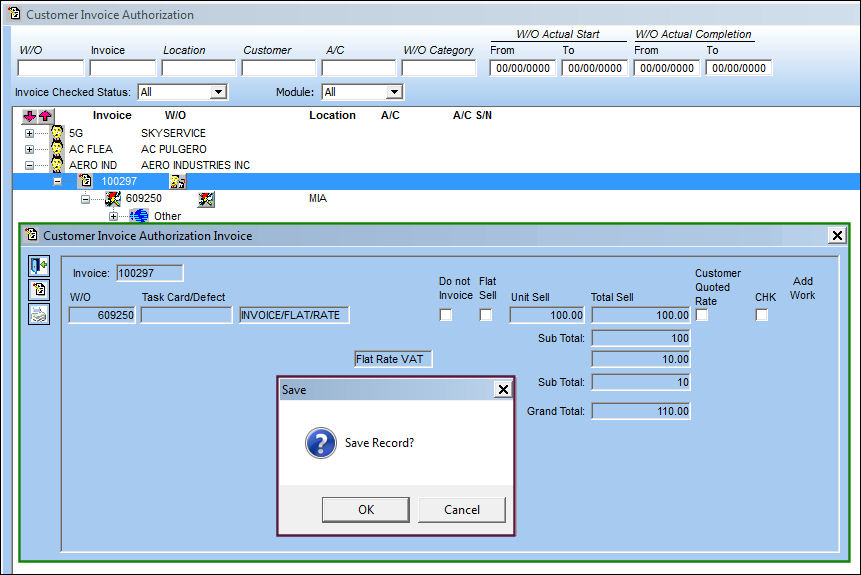Click the W/O field showing 609250

(102, 315)
